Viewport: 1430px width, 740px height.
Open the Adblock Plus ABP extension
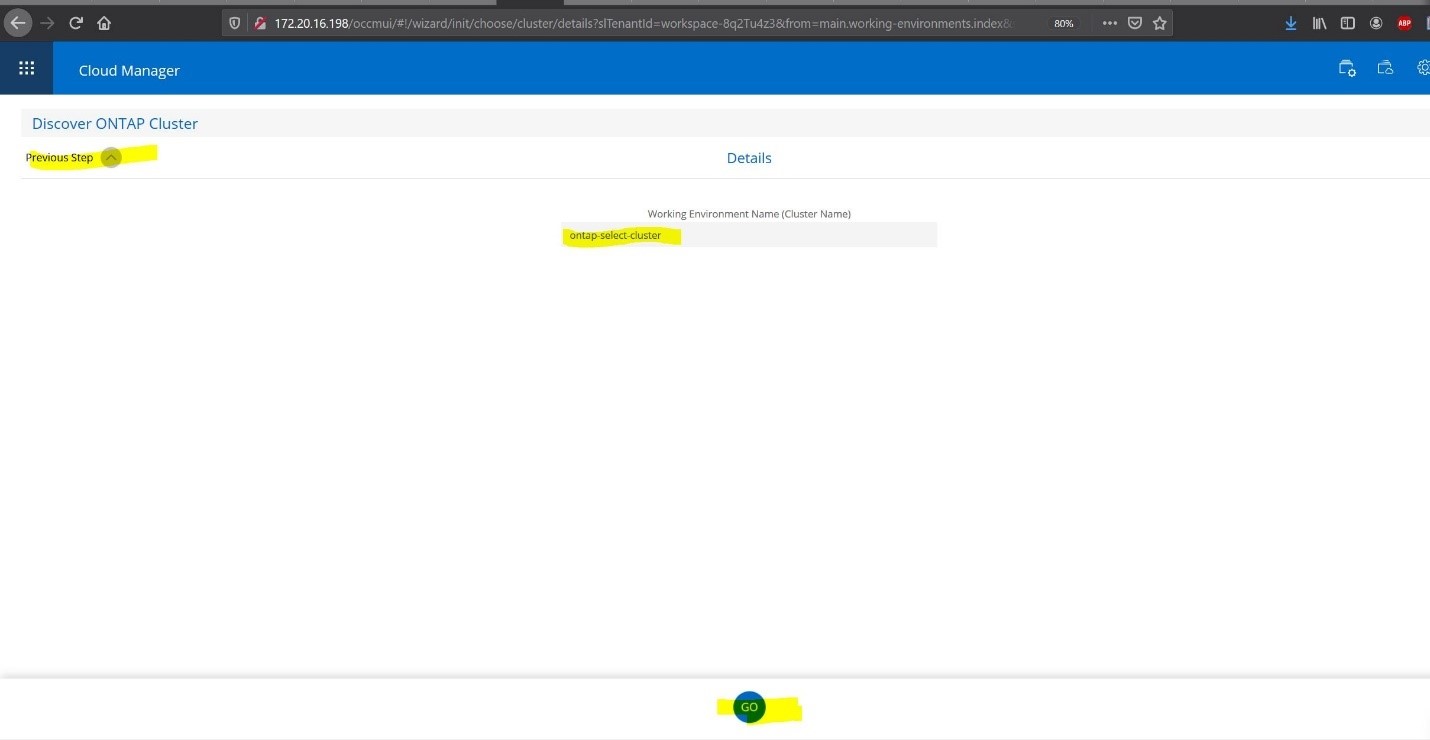click(1404, 22)
